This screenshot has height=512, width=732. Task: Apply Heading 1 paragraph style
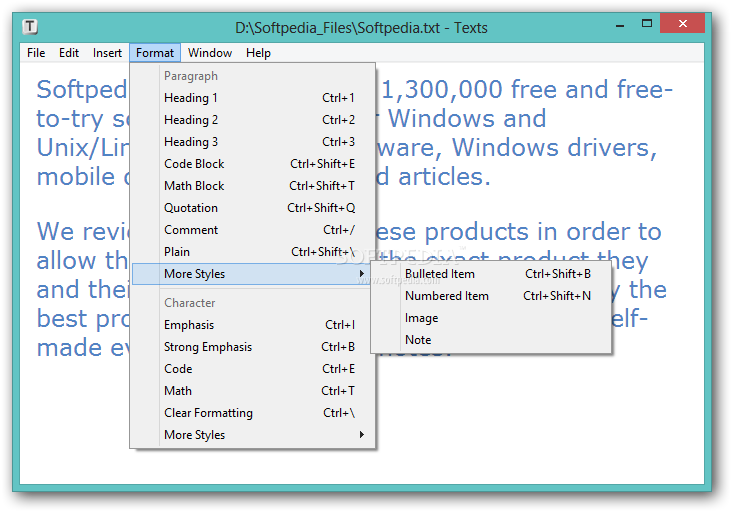[x=253, y=98]
